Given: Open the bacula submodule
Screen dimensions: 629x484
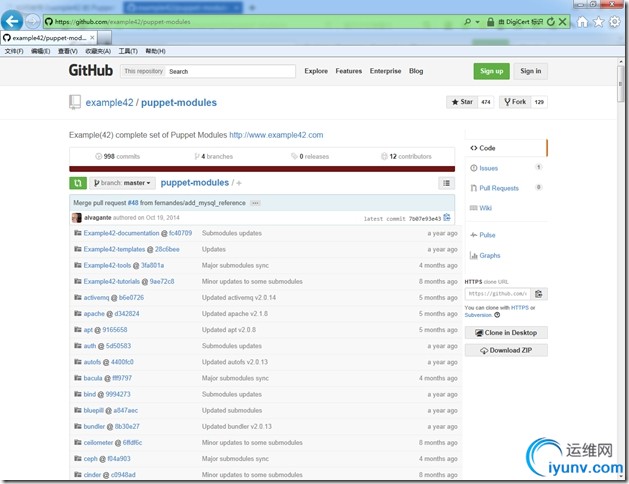Looking at the screenshot, I should pyautogui.click(x=93, y=378).
